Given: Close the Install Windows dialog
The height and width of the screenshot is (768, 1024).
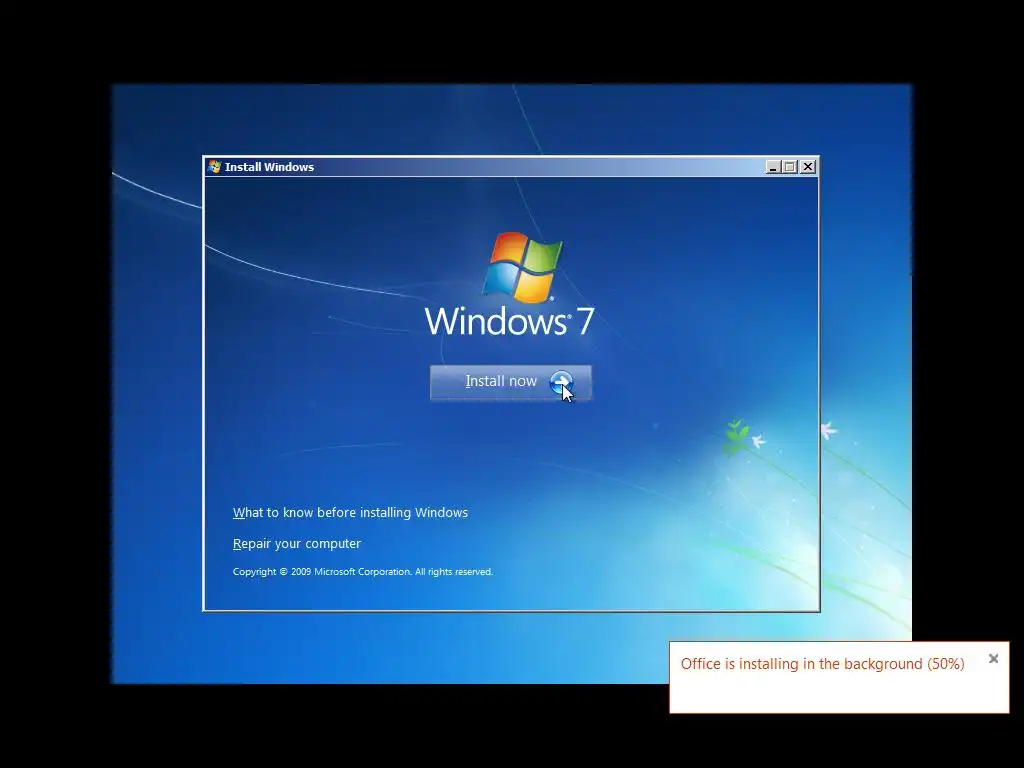Looking at the screenshot, I should [x=808, y=167].
